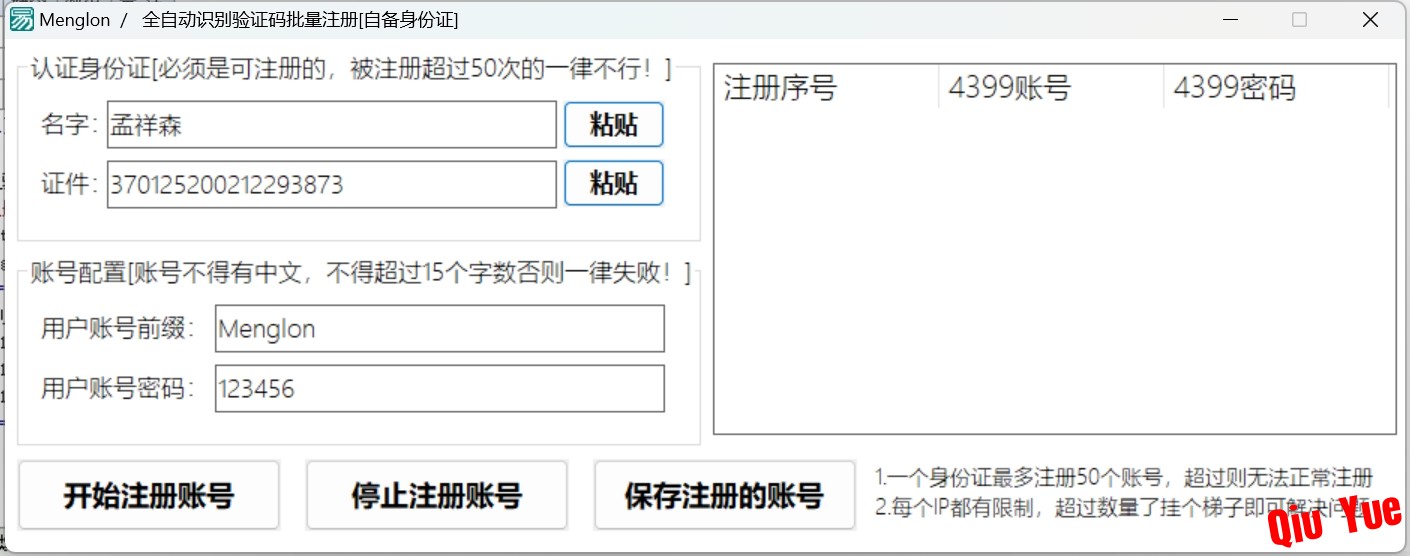This screenshot has height=556, width=1410.
Task: Stop registration with 停止注册账号 button
Action: pos(437,495)
